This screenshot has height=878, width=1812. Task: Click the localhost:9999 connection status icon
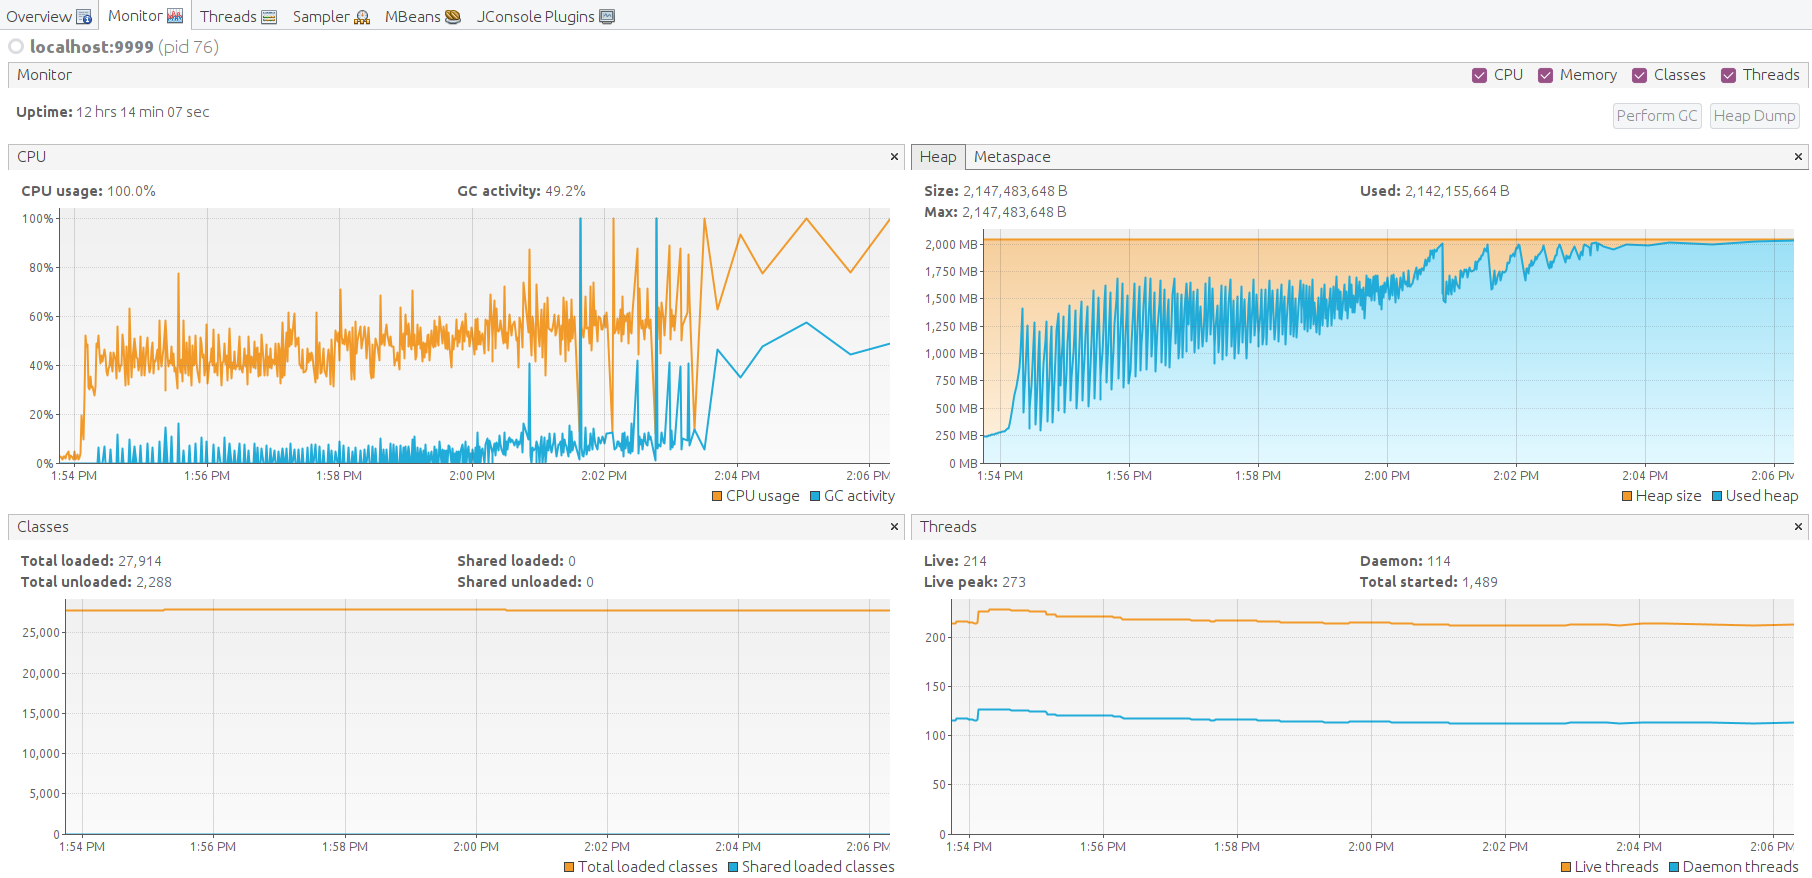click(16, 47)
